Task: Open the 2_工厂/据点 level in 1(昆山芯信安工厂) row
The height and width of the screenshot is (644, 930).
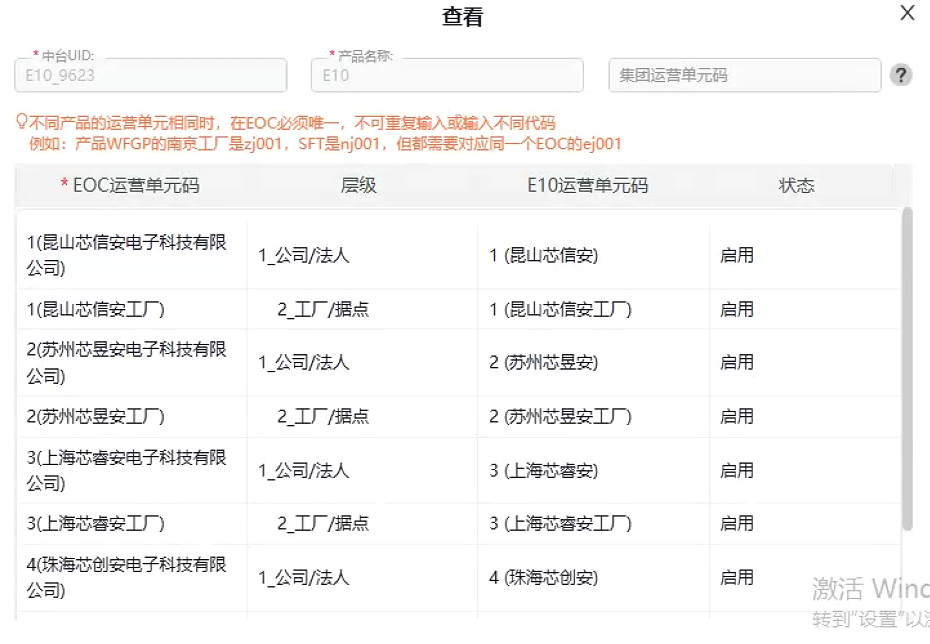Action: tap(322, 310)
